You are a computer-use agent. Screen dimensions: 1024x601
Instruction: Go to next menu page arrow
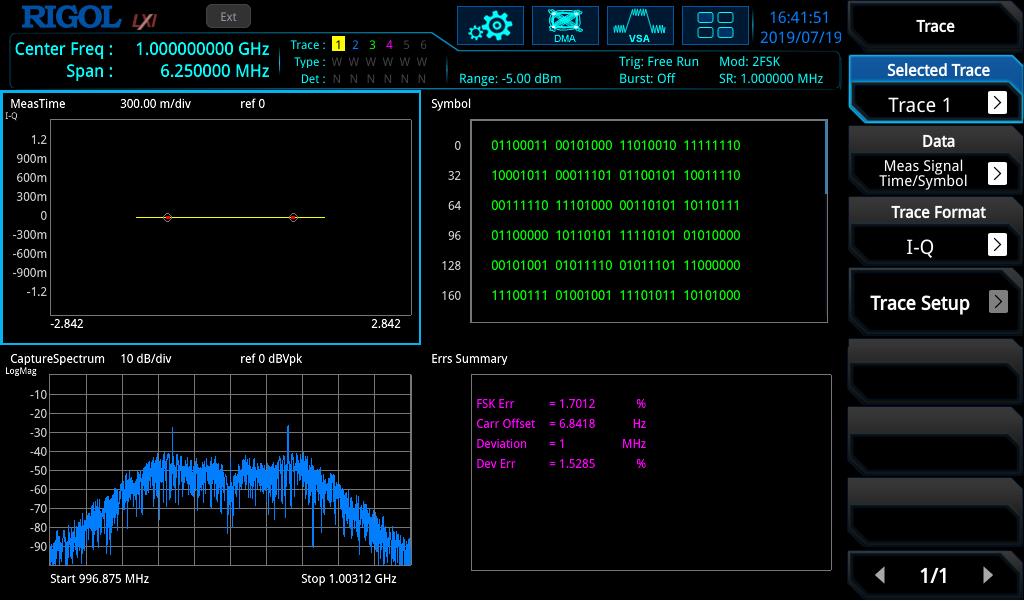987,575
